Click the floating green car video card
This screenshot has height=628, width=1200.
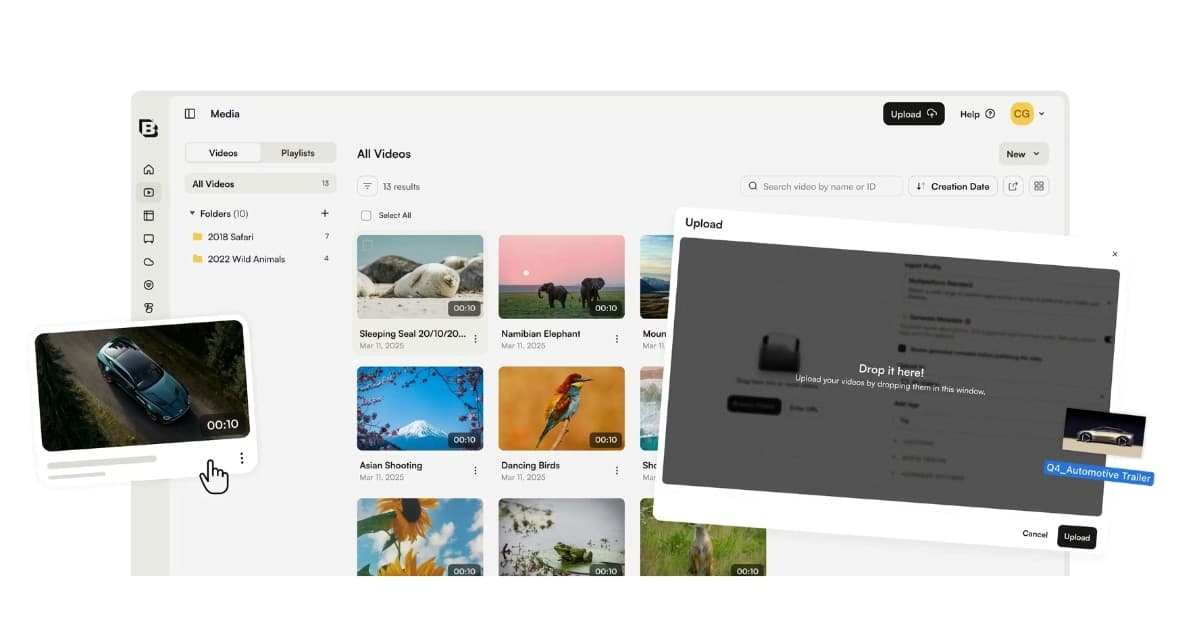[142, 384]
